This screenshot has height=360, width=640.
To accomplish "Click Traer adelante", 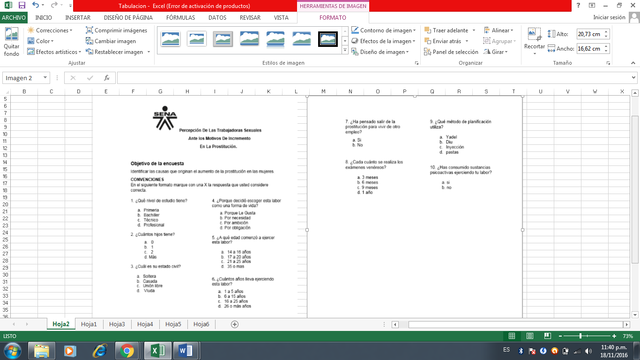I will pos(446,30).
